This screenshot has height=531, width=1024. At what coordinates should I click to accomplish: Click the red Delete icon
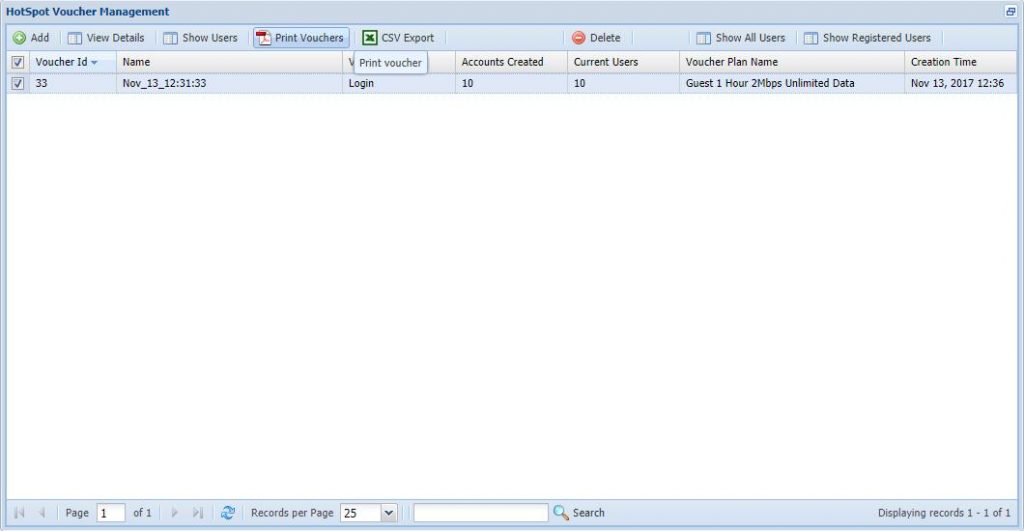point(579,38)
